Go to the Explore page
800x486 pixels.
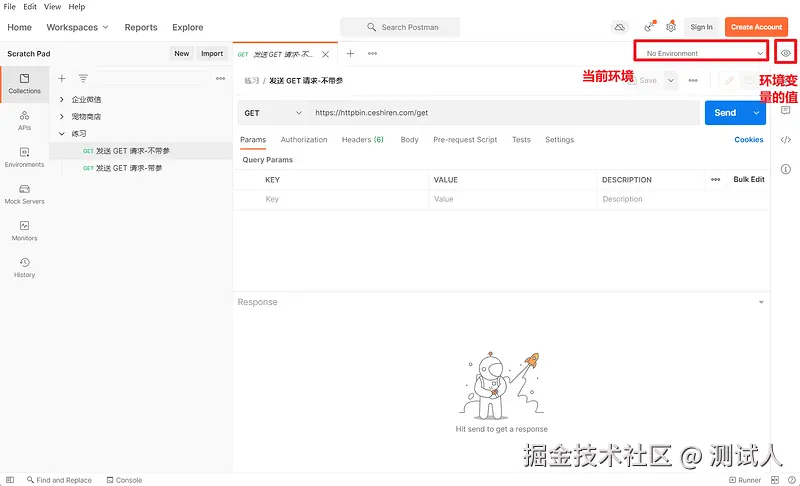point(187,27)
